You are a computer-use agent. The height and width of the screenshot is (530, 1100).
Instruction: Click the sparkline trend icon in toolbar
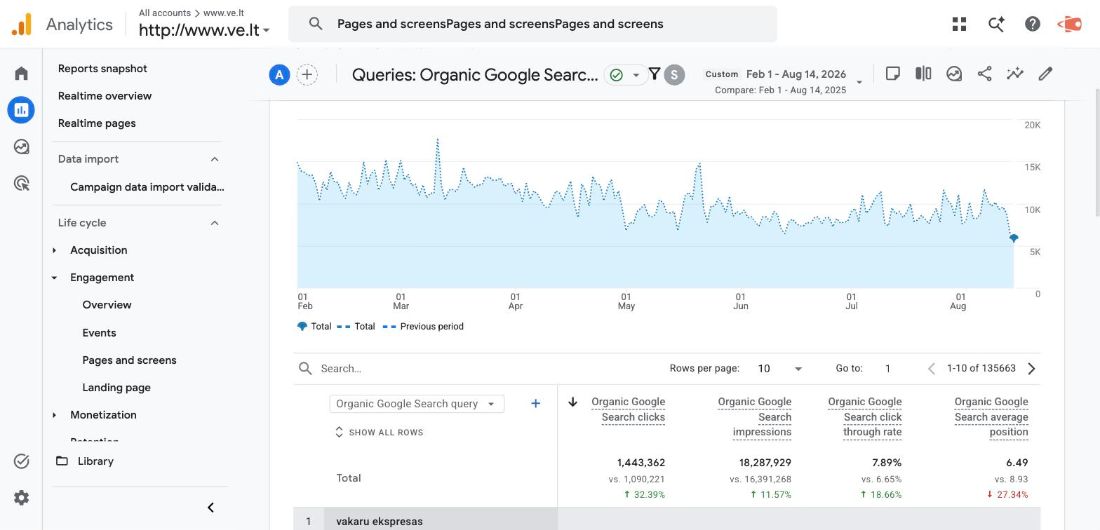pos(1014,74)
